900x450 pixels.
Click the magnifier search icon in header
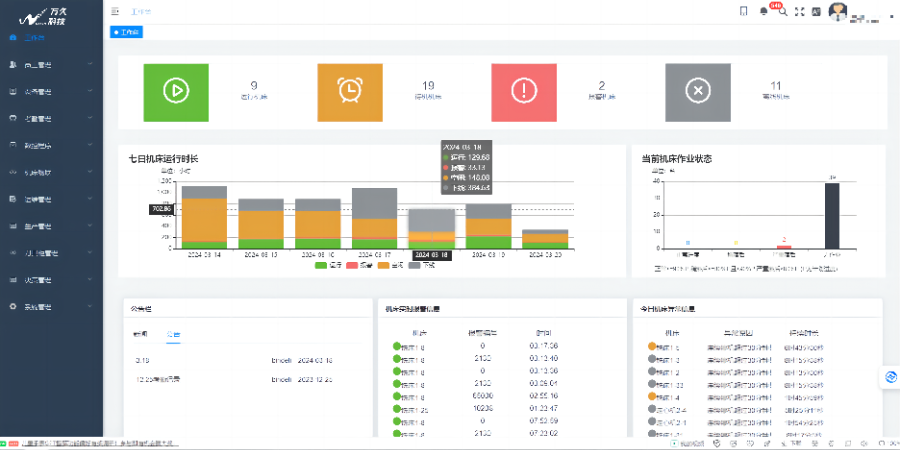(x=782, y=11)
